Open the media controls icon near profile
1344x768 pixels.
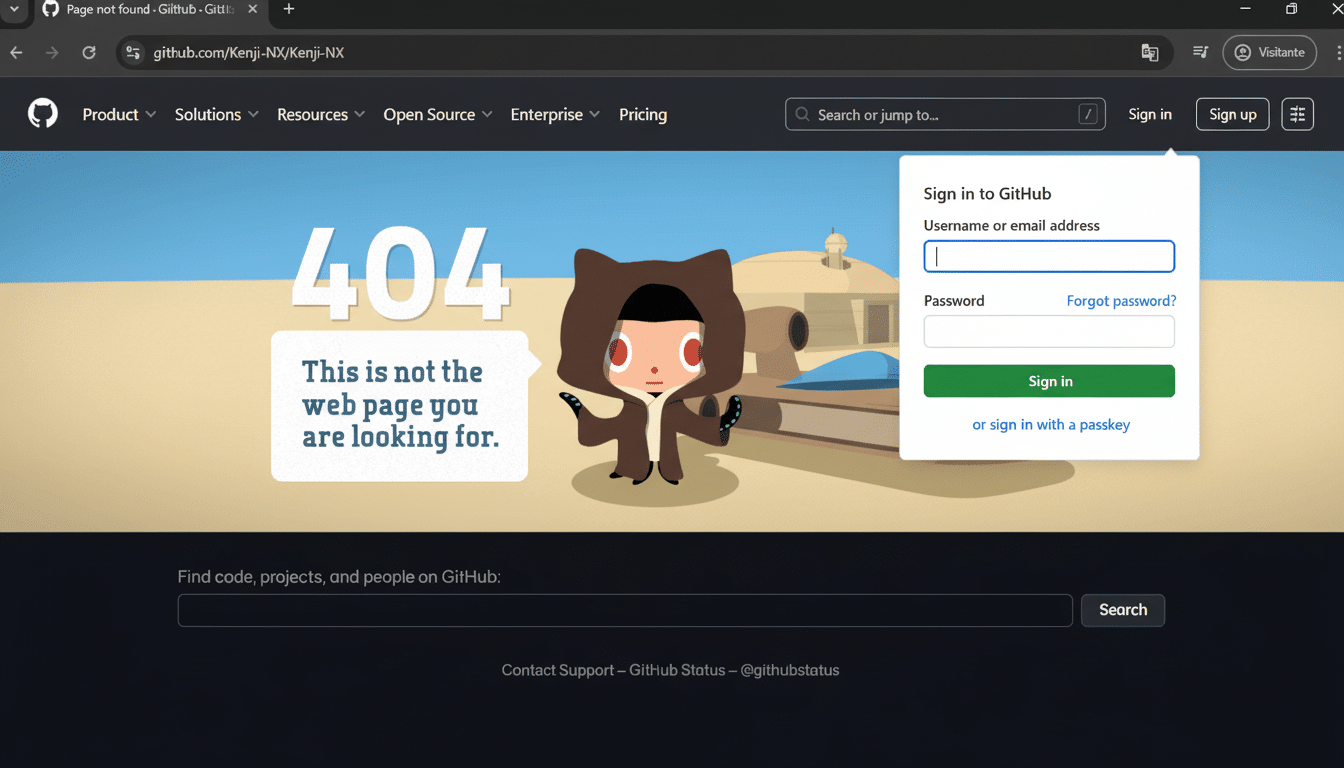click(x=1200, y=52)
